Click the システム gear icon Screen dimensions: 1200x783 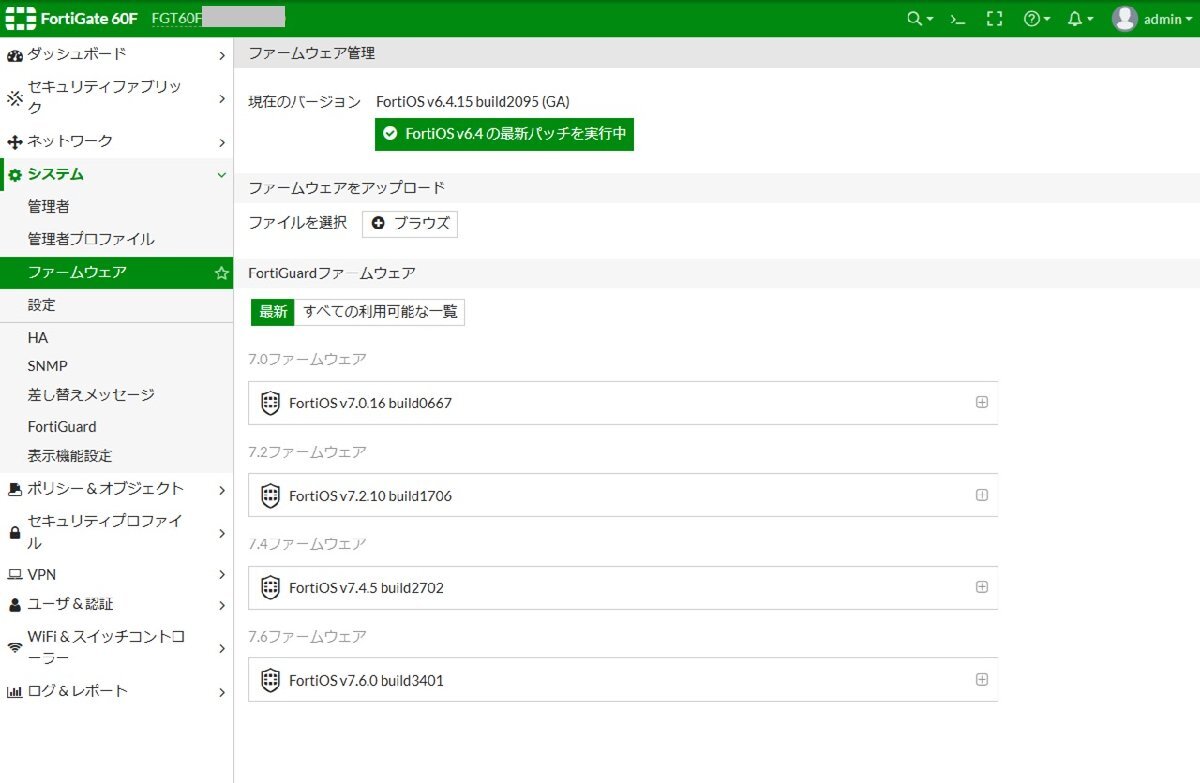pyautogui.click(x=15, y=174)
